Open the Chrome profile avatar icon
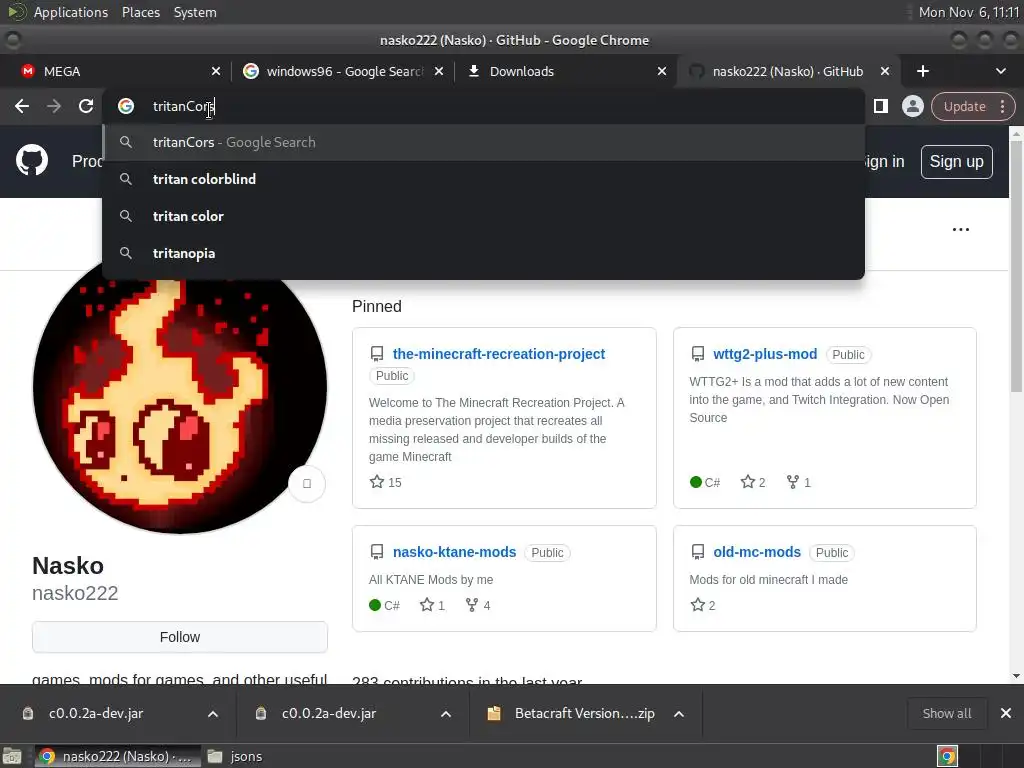 912,106
